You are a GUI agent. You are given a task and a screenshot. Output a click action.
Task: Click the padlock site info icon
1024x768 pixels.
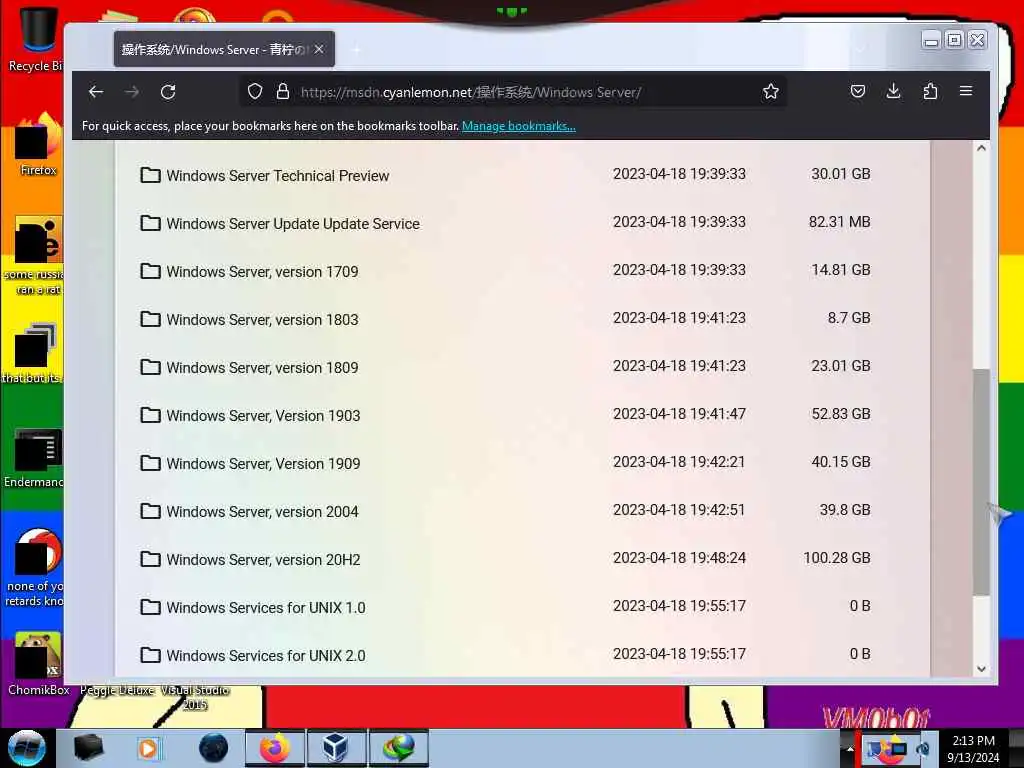coord(282,91)
